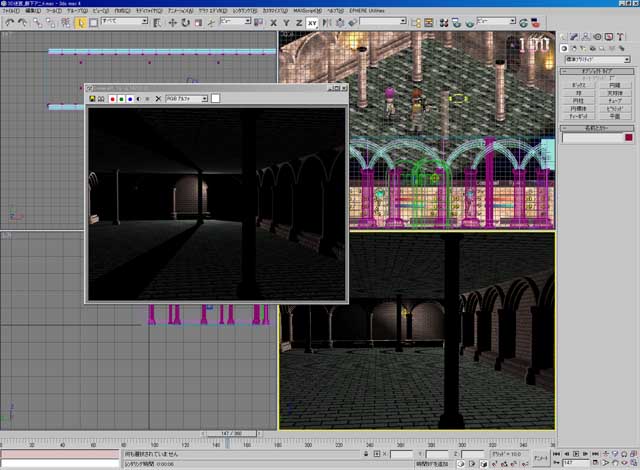Restrict transform to Y axis
The width and height of the screenshot is (640, 470).
tap(286, 23)
